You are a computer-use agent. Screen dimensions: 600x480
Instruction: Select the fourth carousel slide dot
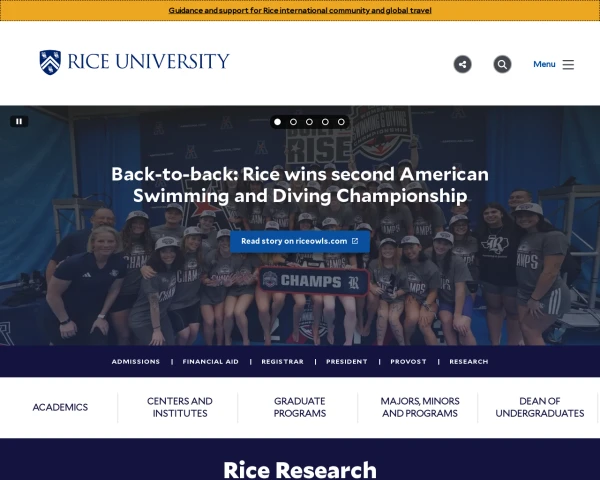[x=325, y=122]
